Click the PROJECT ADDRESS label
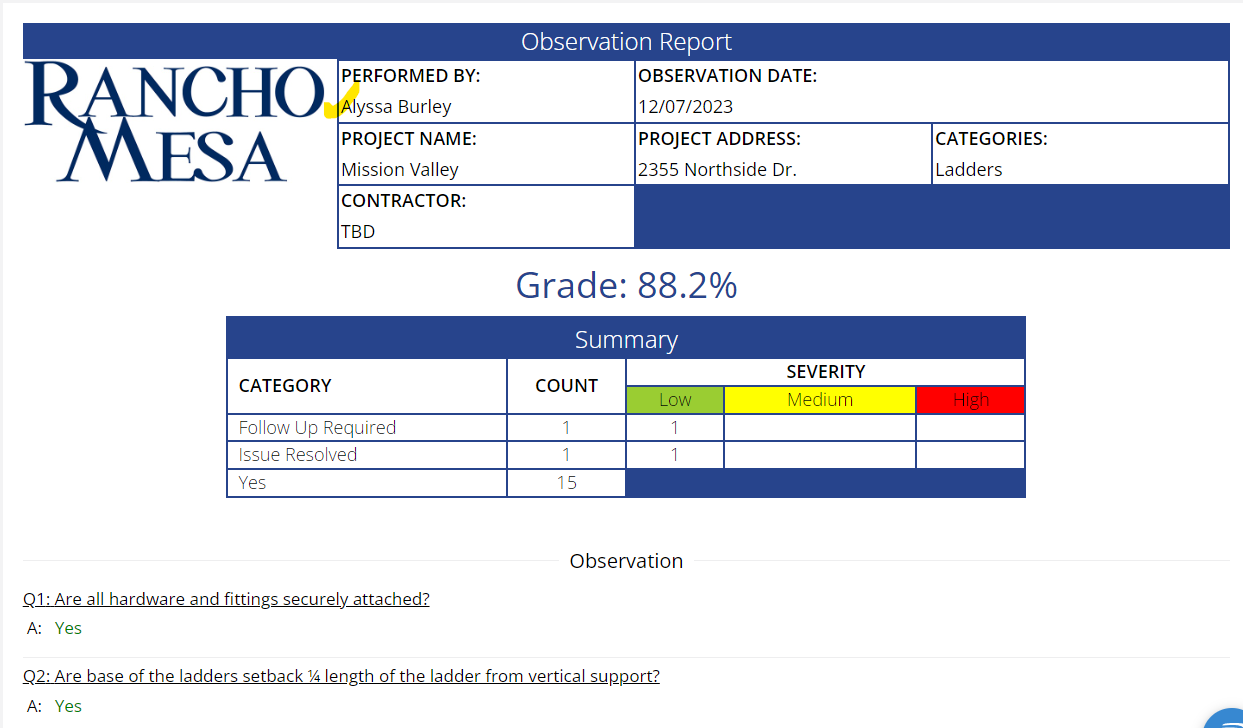 [720, 138]
